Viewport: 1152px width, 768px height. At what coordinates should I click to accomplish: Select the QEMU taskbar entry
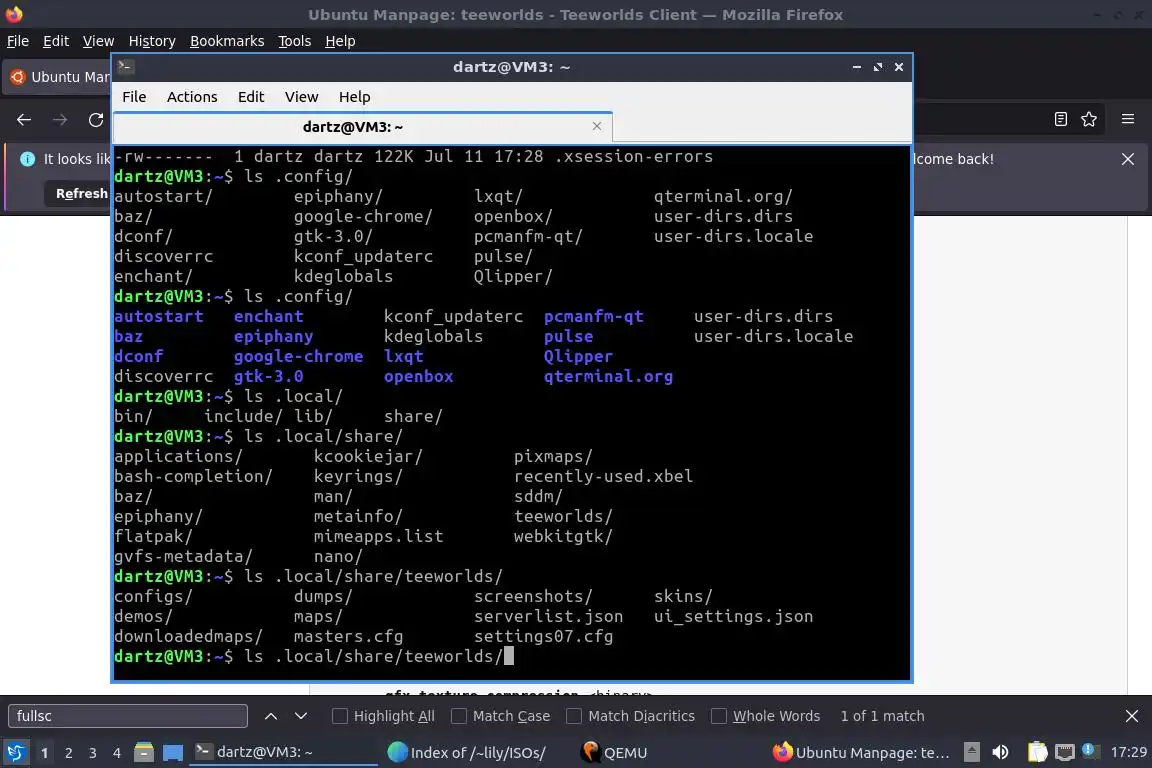[614, 753]
